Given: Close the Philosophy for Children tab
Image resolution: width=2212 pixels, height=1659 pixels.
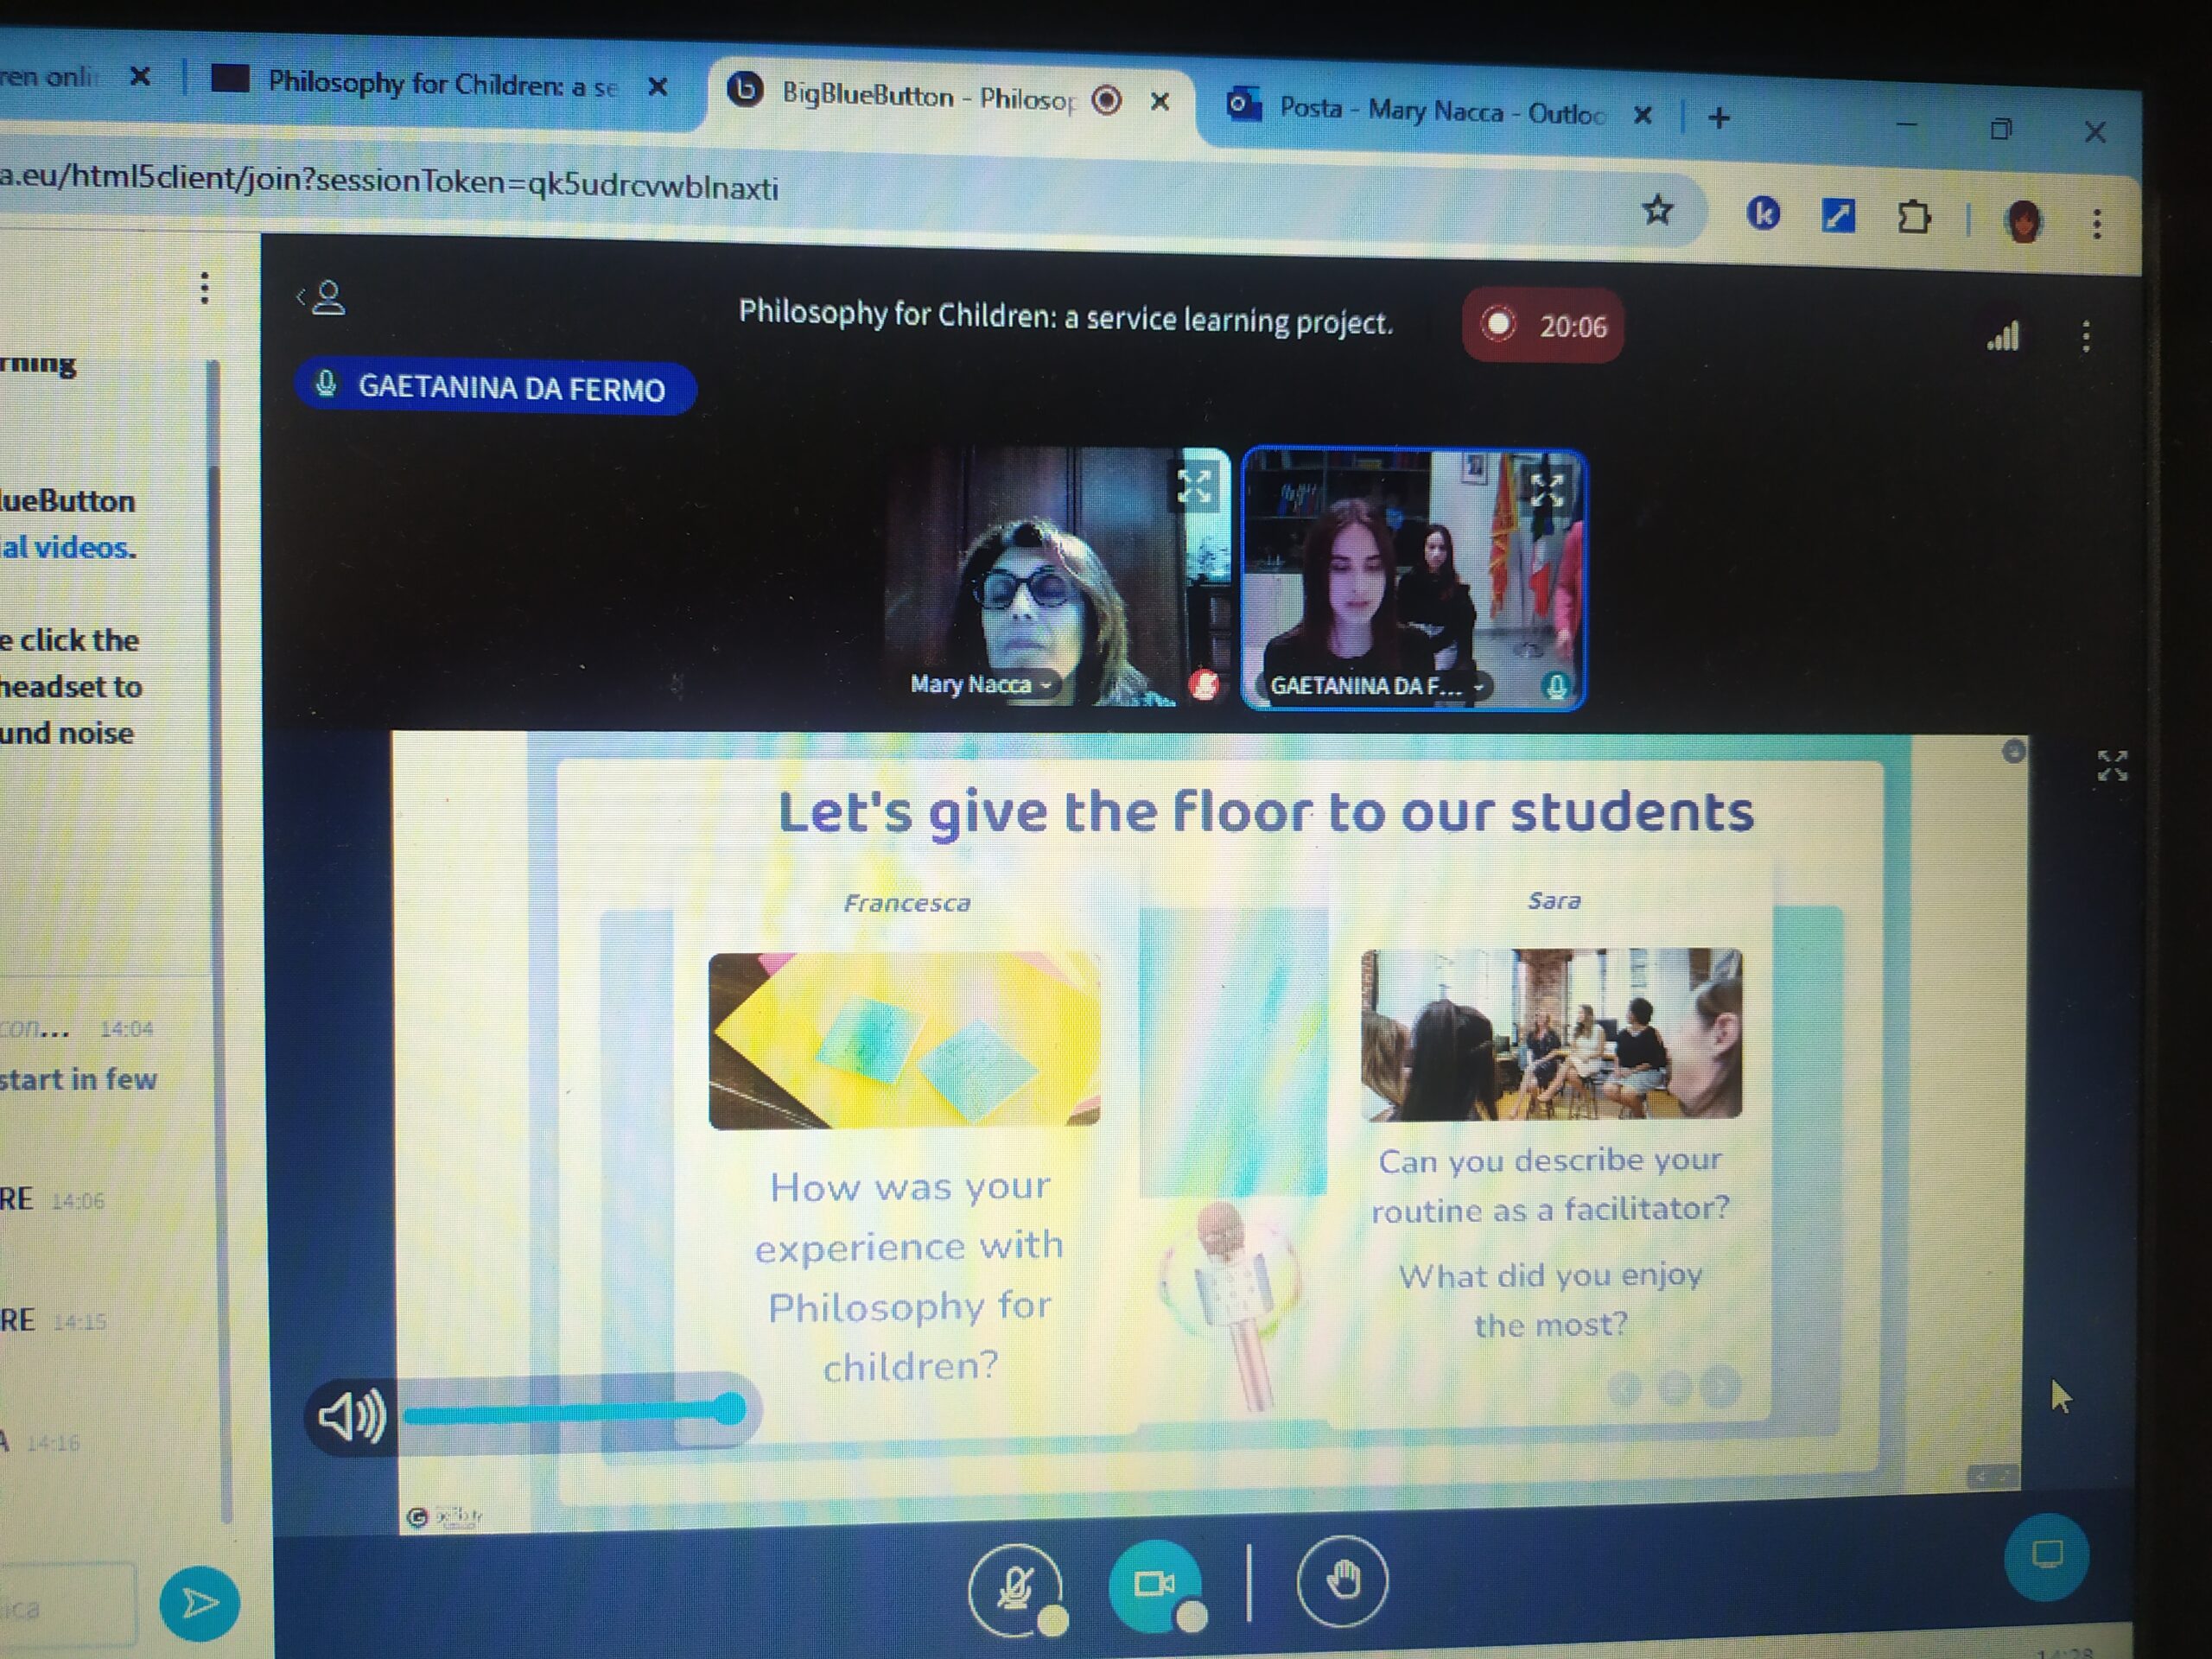Looking at the screenshot, I should click(x=657, y=87).
